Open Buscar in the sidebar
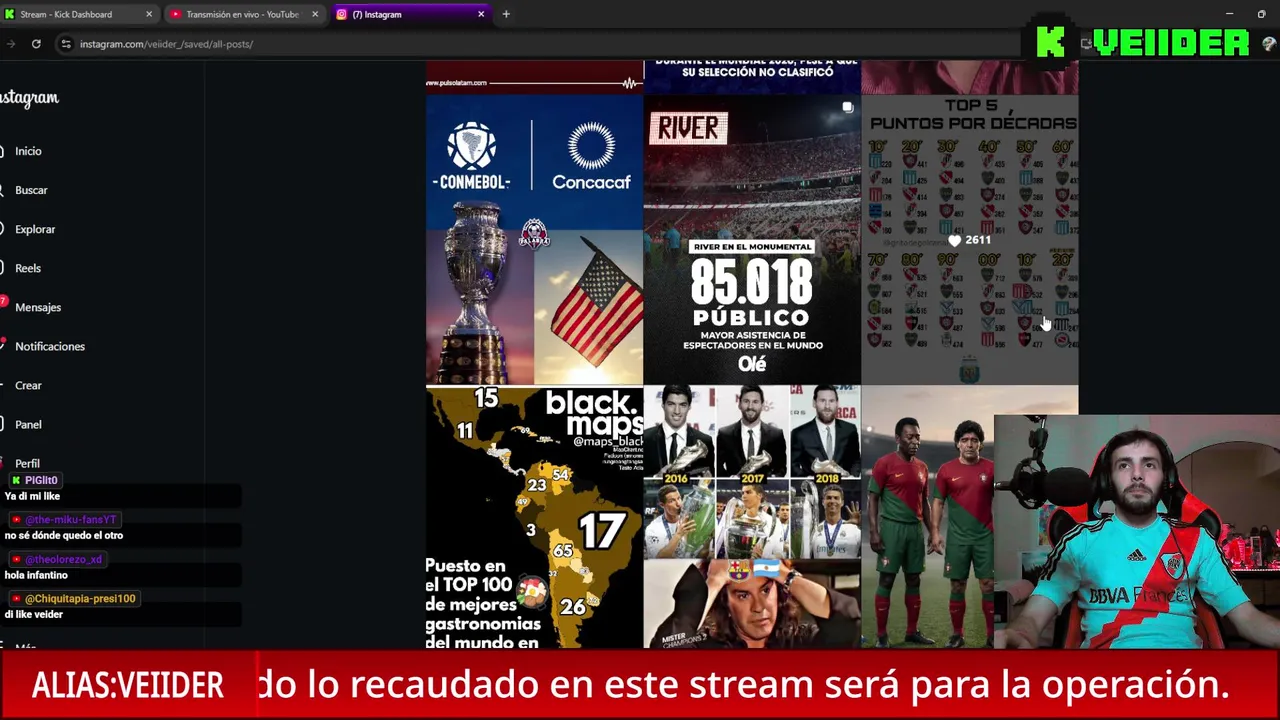 coord(31,190)
